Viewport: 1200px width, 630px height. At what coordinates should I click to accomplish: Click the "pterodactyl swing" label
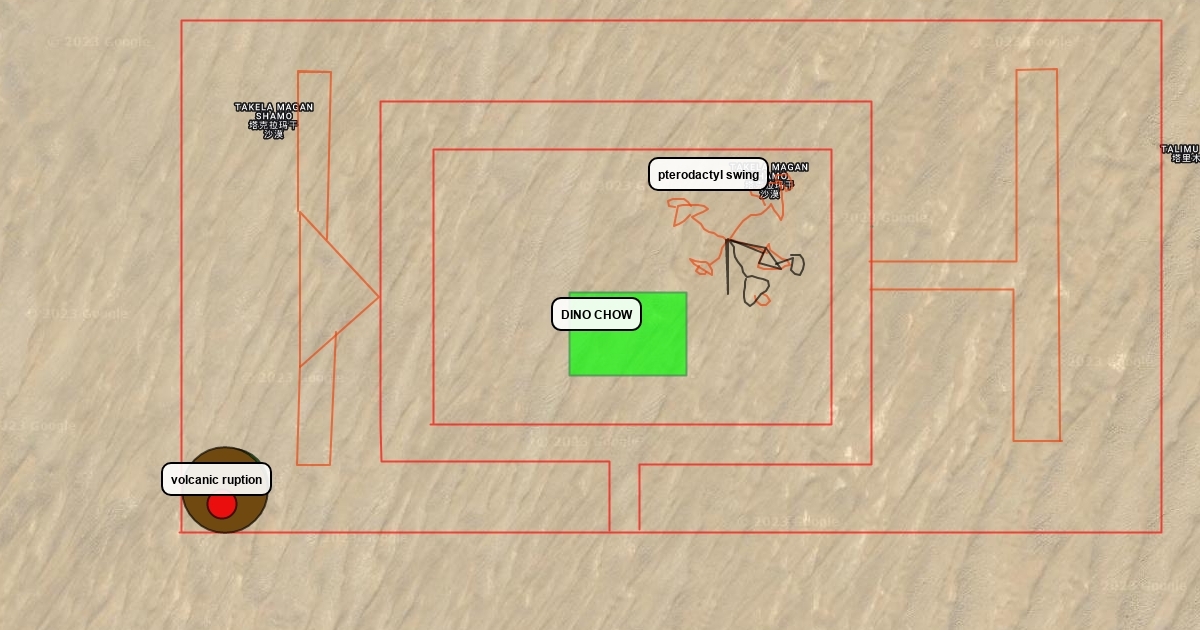[x=708, y=174]
